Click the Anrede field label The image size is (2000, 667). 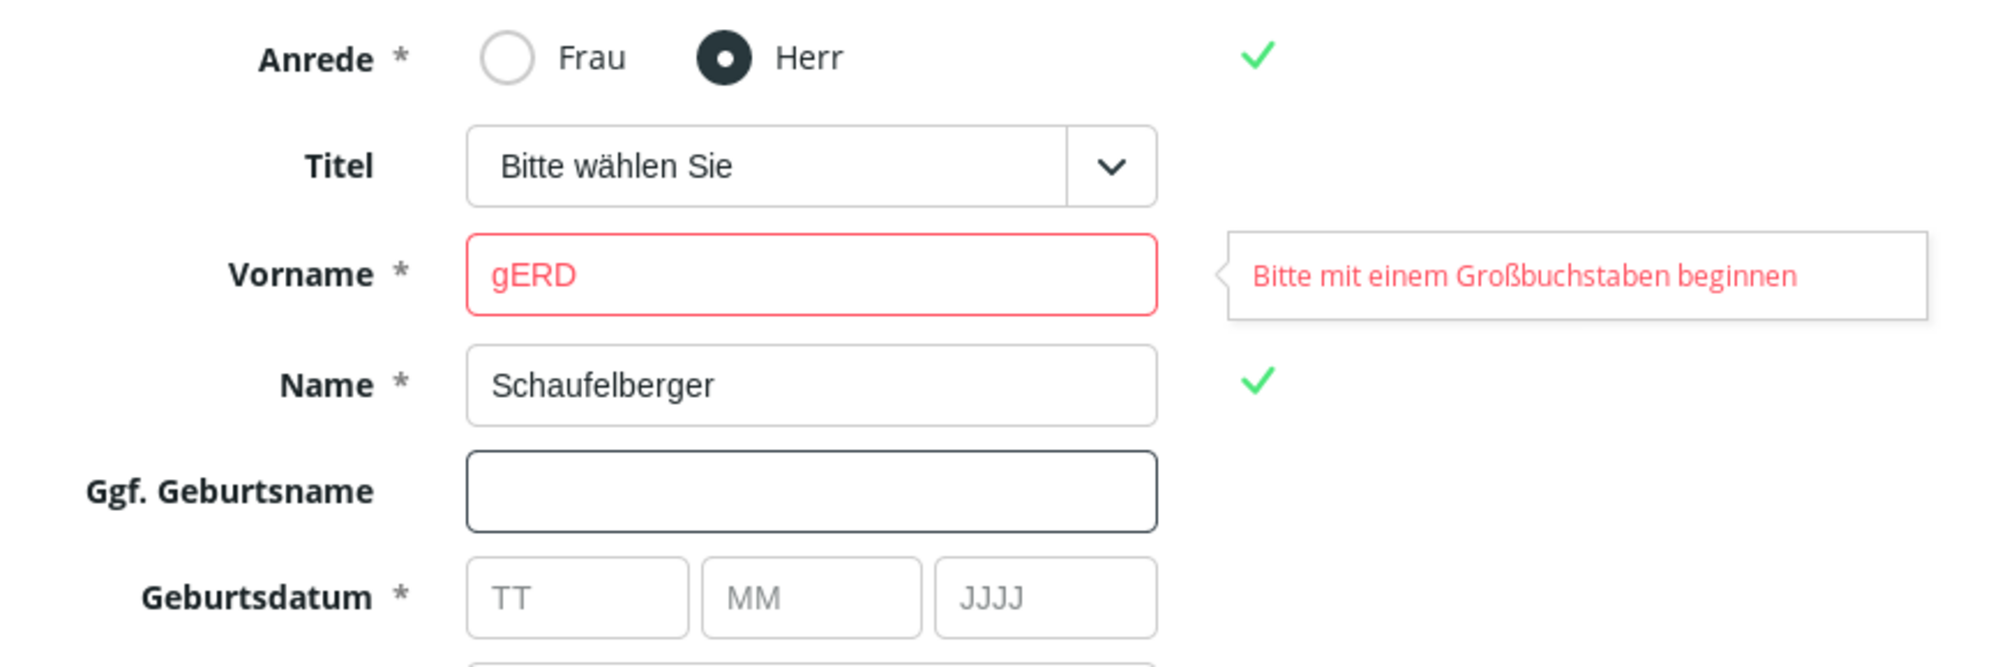coord(316,60)
